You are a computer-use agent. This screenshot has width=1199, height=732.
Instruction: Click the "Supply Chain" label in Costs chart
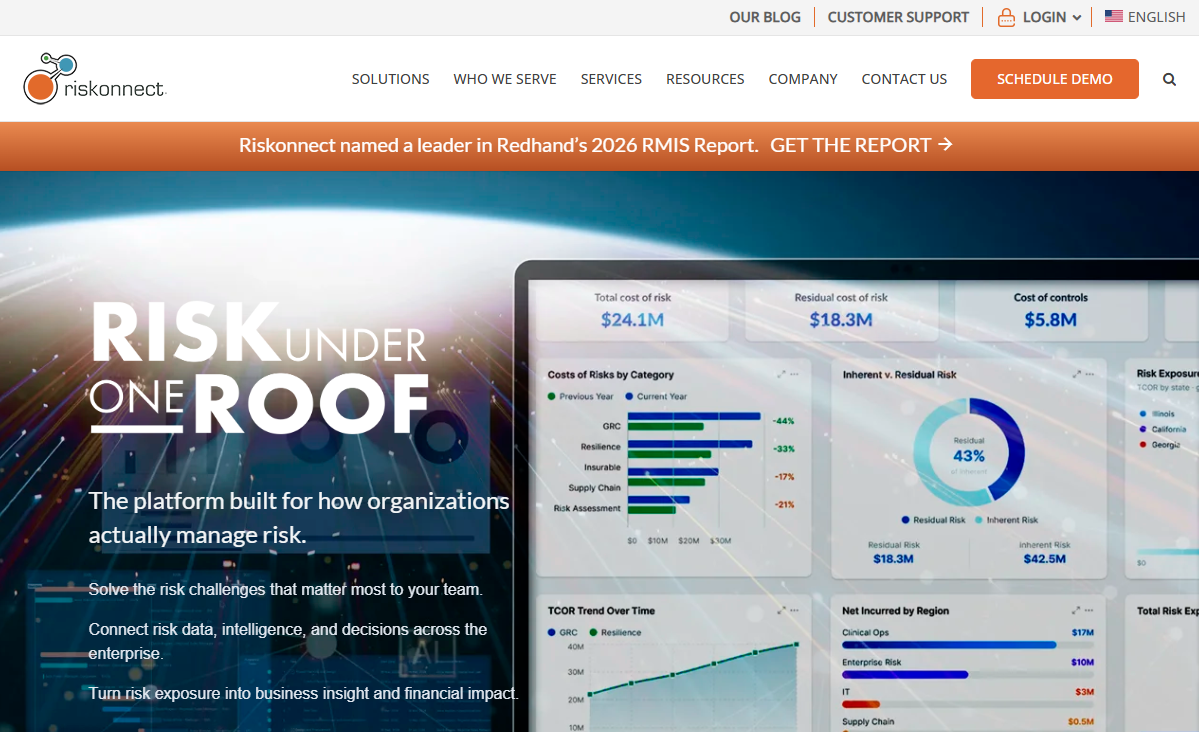point(594,488)
